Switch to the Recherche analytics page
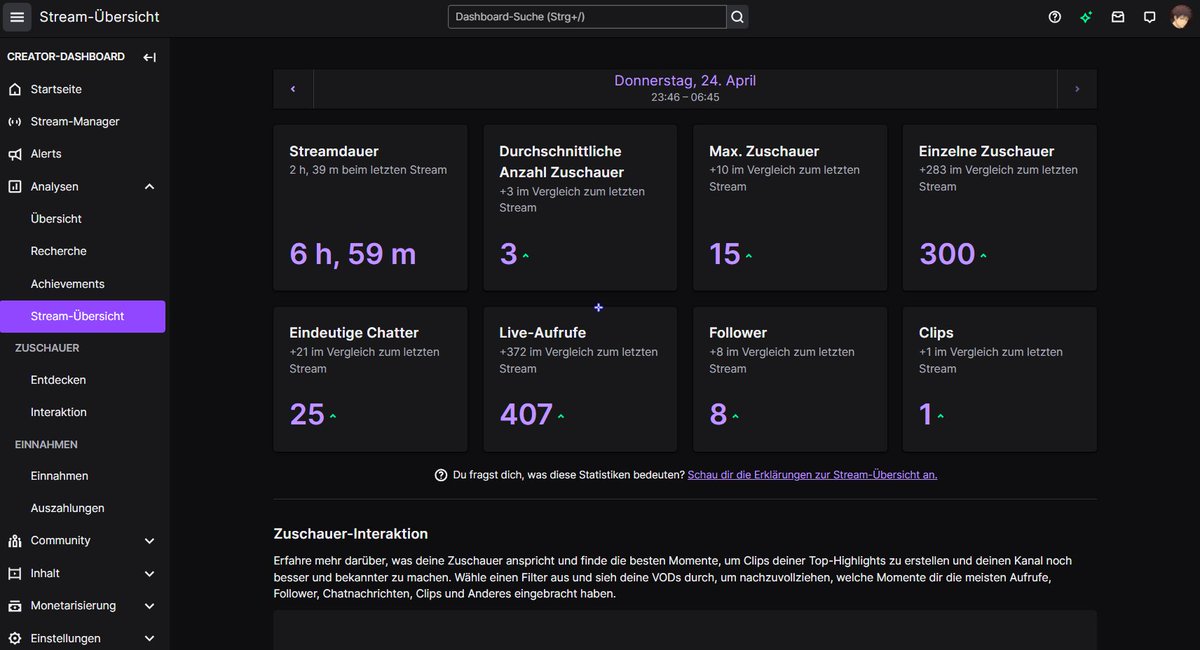 click(59, 251)
